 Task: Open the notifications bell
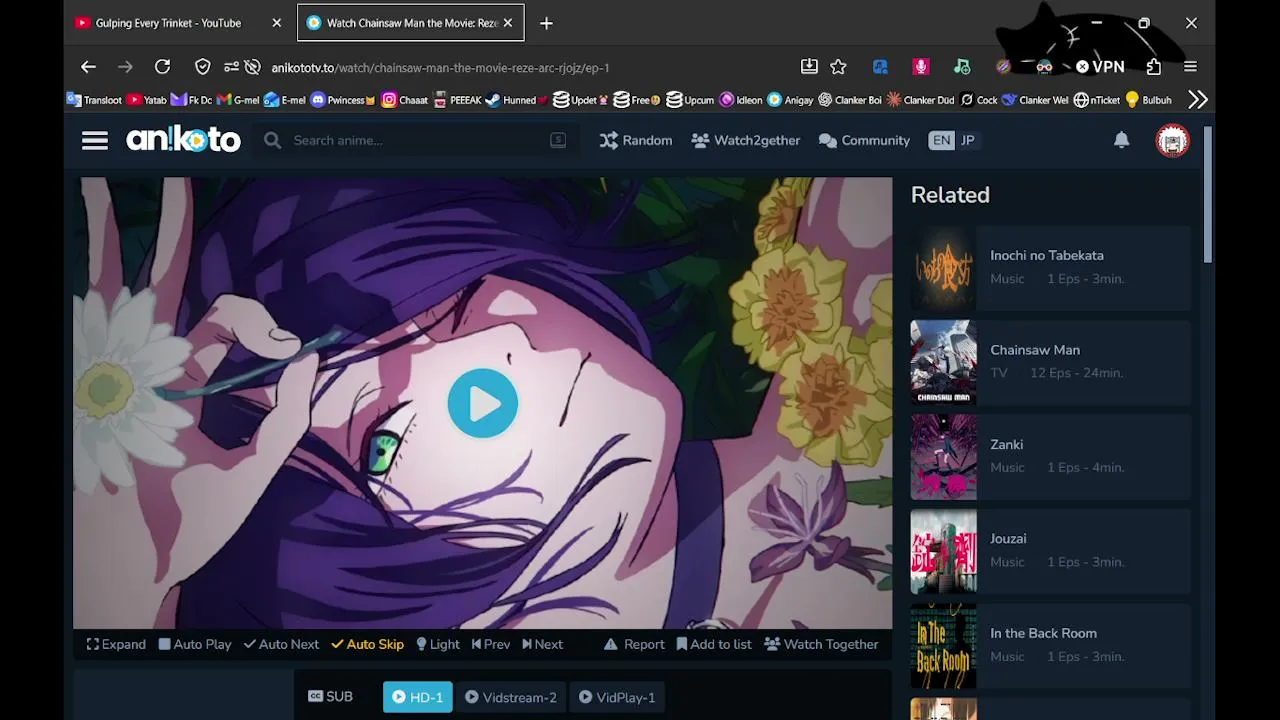tap(1122, 140)
